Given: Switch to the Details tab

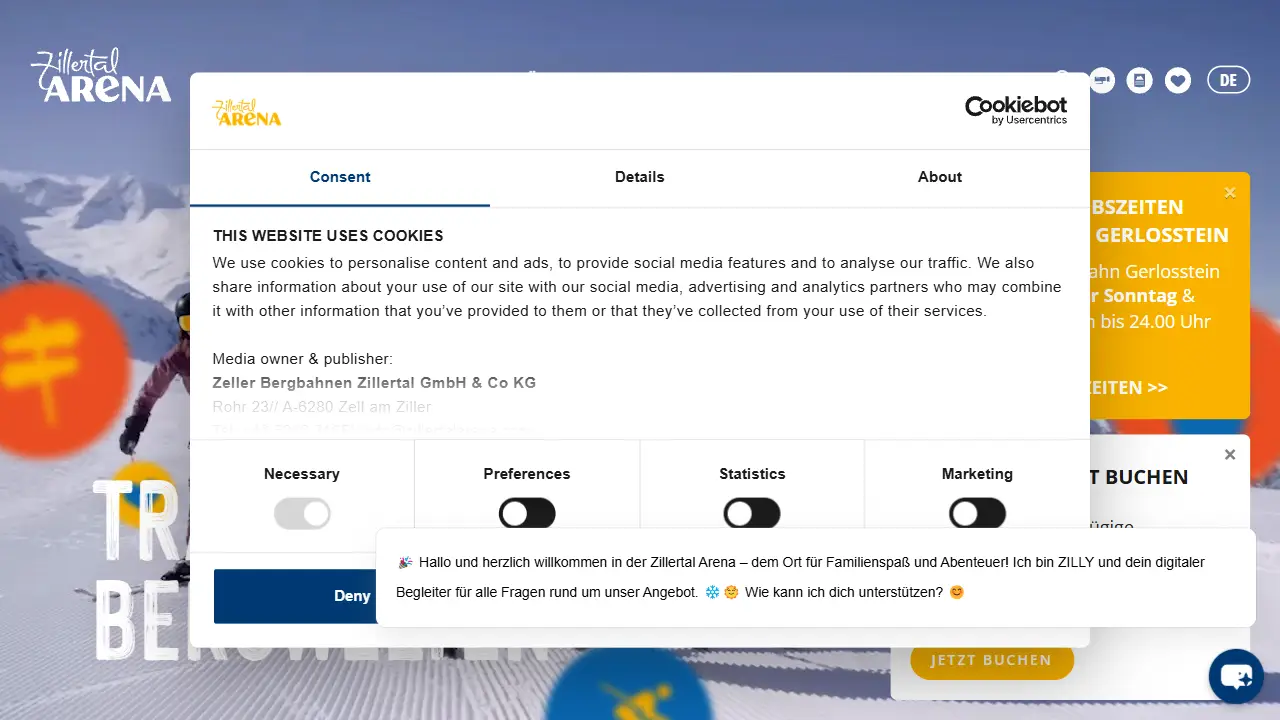Looking at the screenshot, I should (640, 177).
